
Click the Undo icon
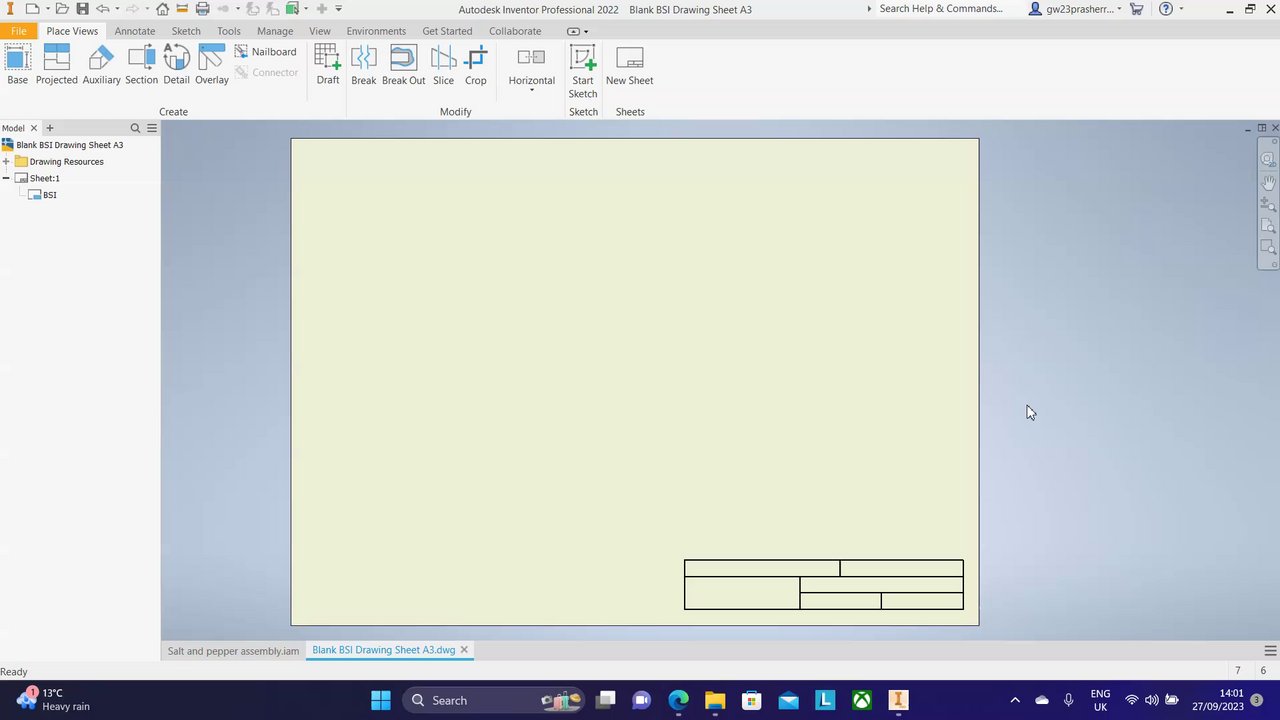click(x=102, y=9)
